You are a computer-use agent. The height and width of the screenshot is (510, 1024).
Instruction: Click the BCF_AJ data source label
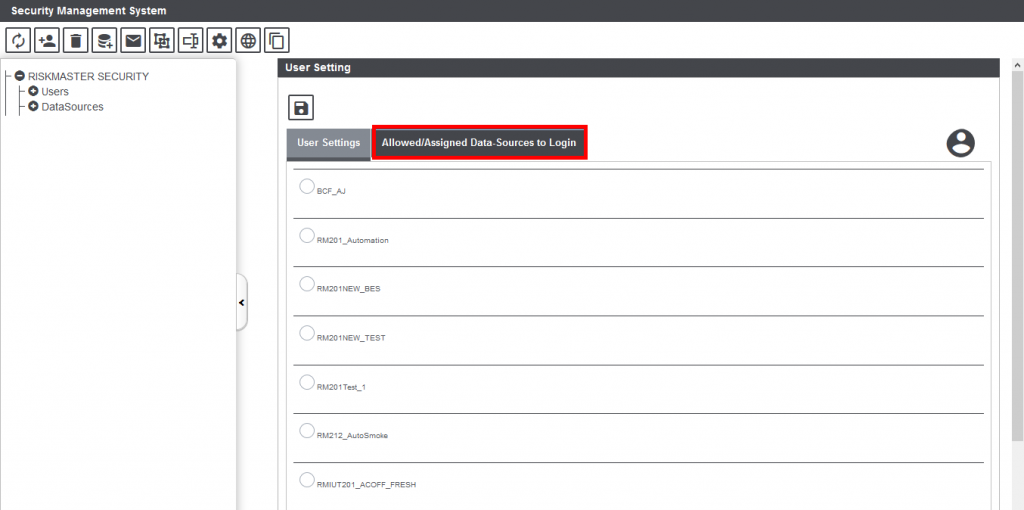coord(331,191)
